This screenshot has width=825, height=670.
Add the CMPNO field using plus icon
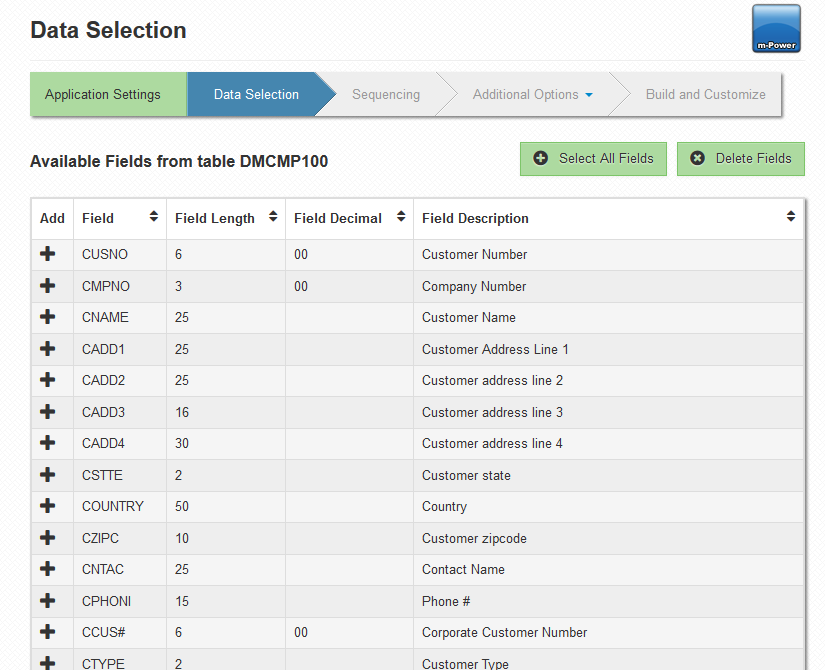click(47, 286)
